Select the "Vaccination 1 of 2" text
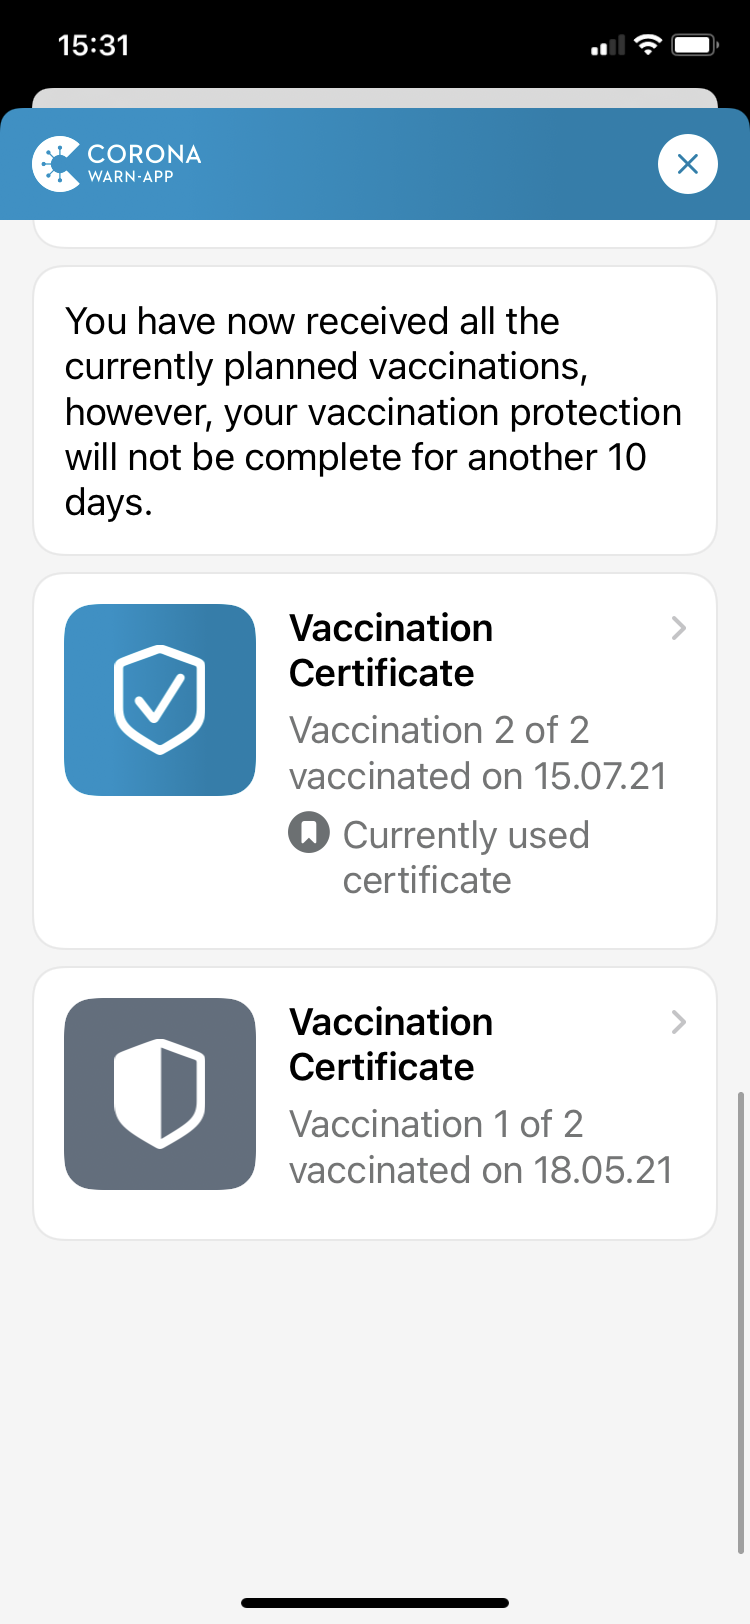Viewport: 750px width, 1624px height. coord(436,1125)
